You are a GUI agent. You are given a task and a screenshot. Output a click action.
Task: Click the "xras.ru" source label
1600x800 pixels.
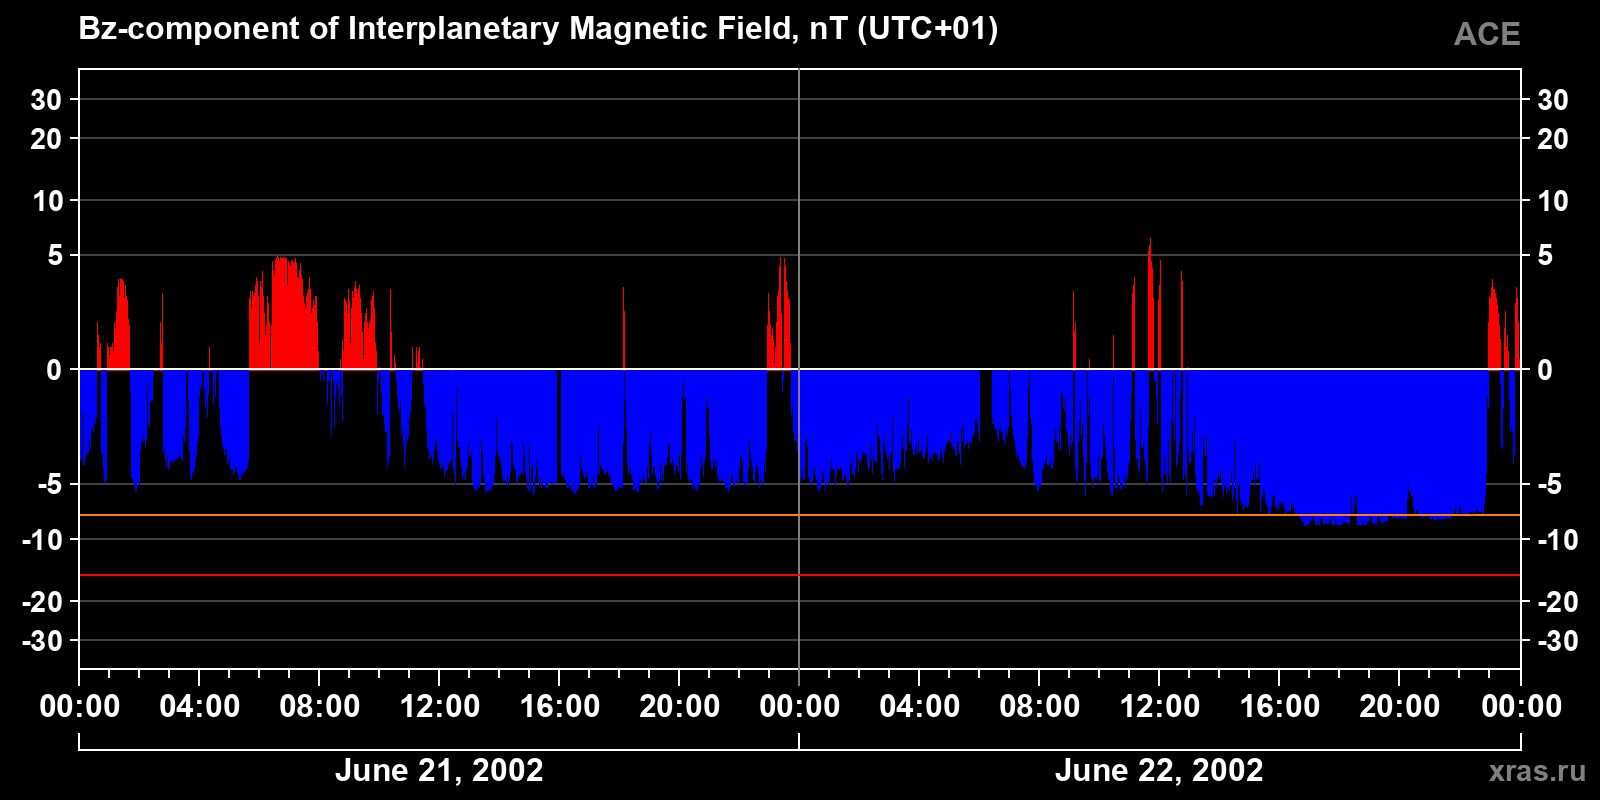click(1537, 770)
